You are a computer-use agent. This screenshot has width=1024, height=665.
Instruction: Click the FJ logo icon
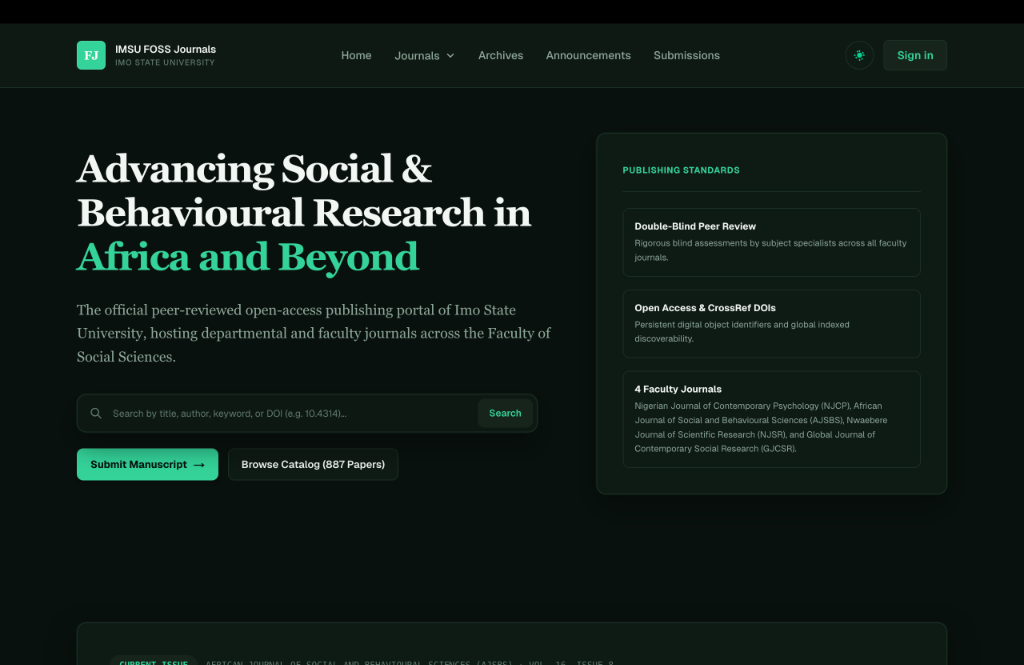(91, 56)
